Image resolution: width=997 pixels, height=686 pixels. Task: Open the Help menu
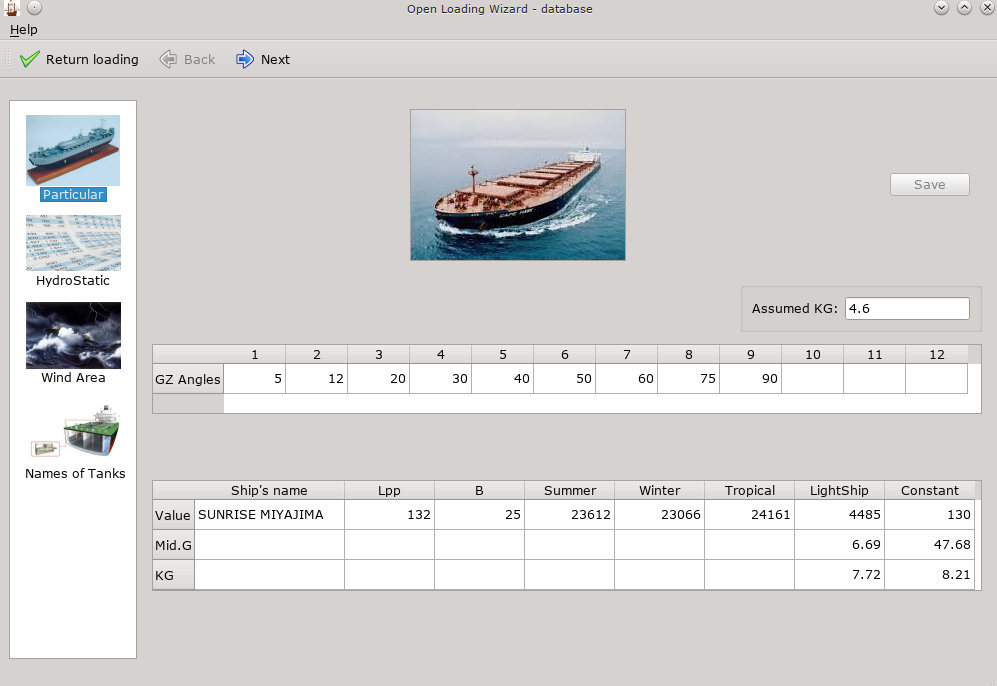23,30
